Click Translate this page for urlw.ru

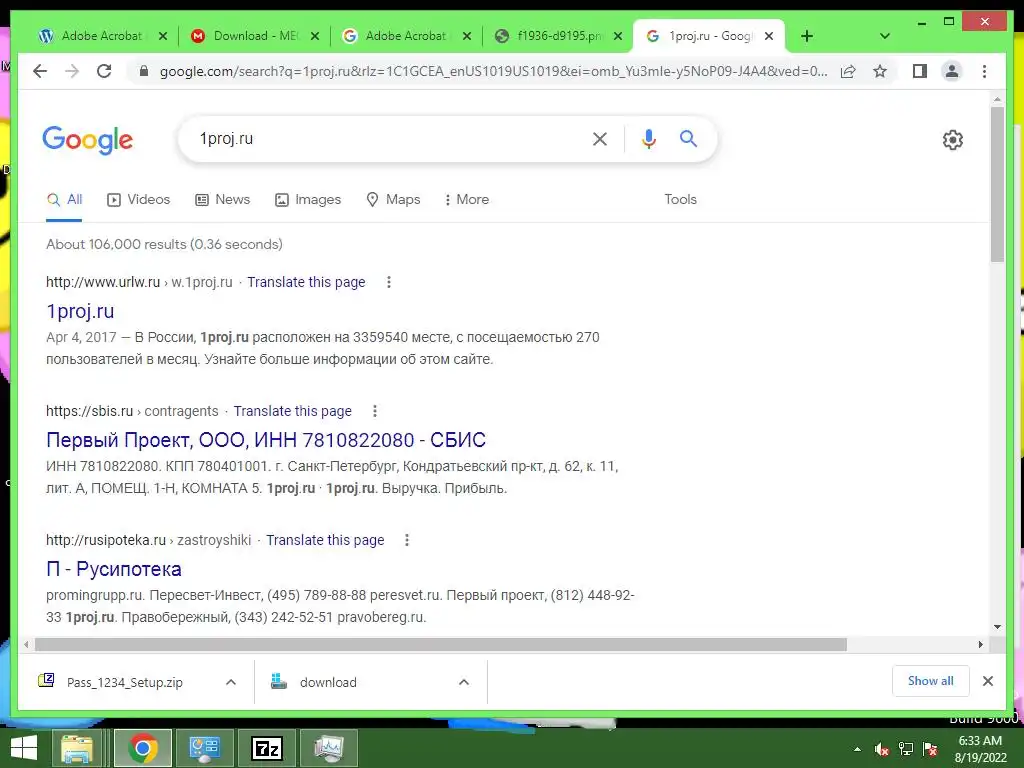pos(306,282)
